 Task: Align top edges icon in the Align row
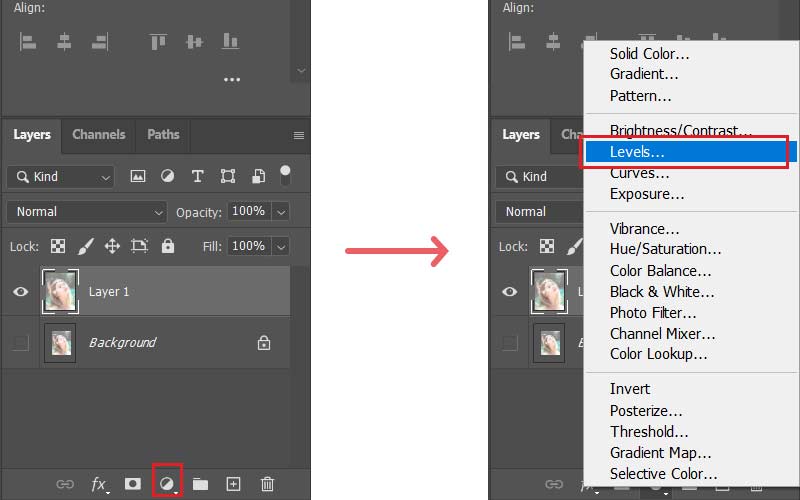[x=158, y=42]
